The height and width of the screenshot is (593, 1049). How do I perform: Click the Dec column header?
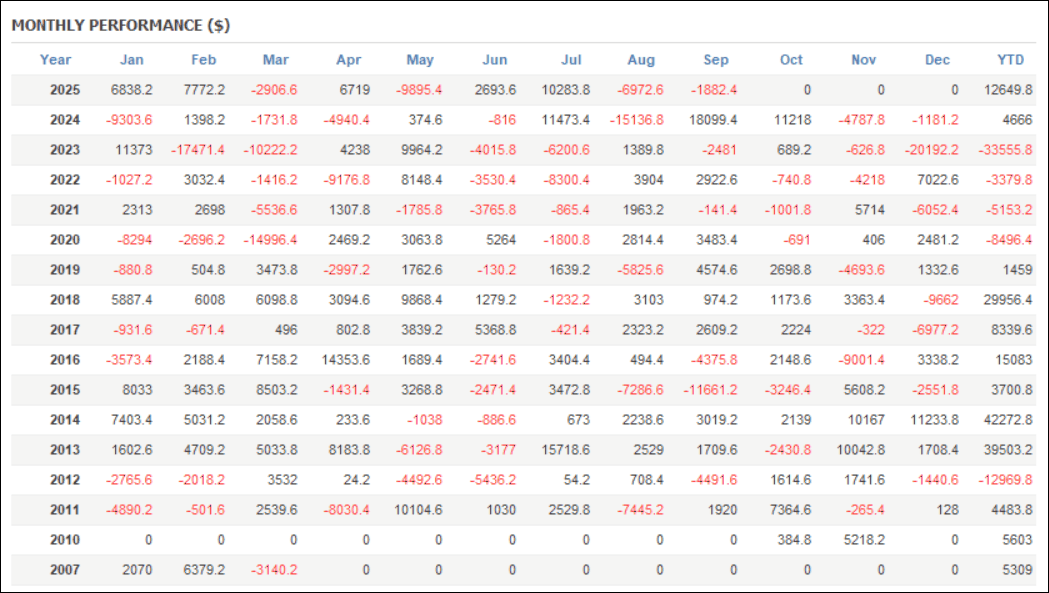[x=937, y=60]
